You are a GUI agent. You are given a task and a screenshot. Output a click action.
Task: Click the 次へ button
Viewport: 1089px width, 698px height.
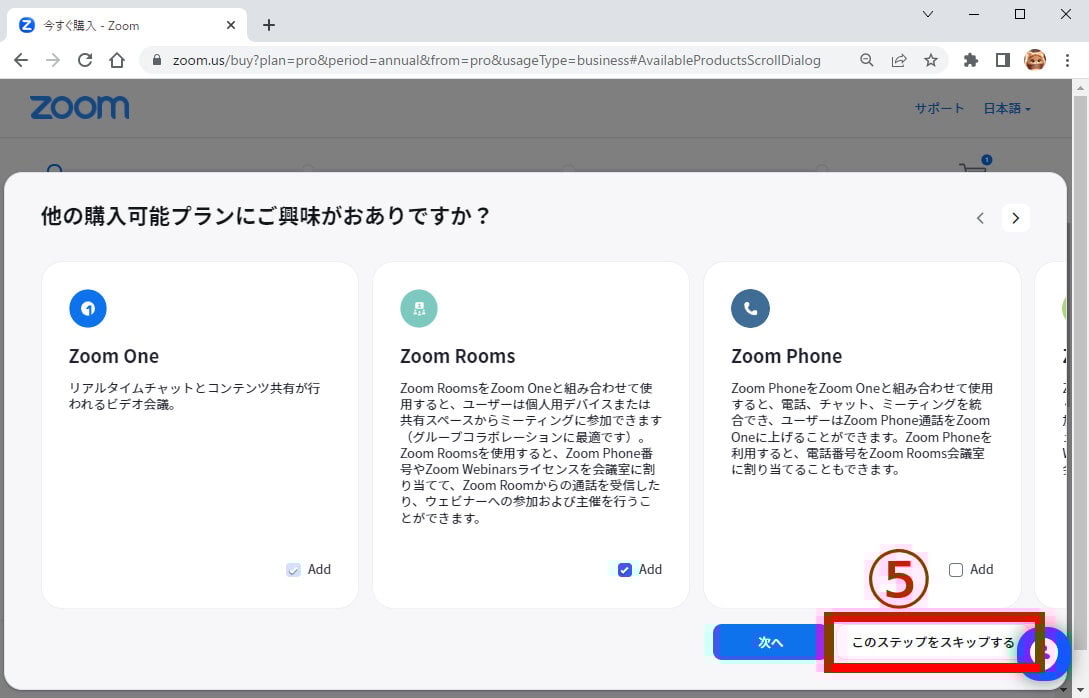coord(770,642)
